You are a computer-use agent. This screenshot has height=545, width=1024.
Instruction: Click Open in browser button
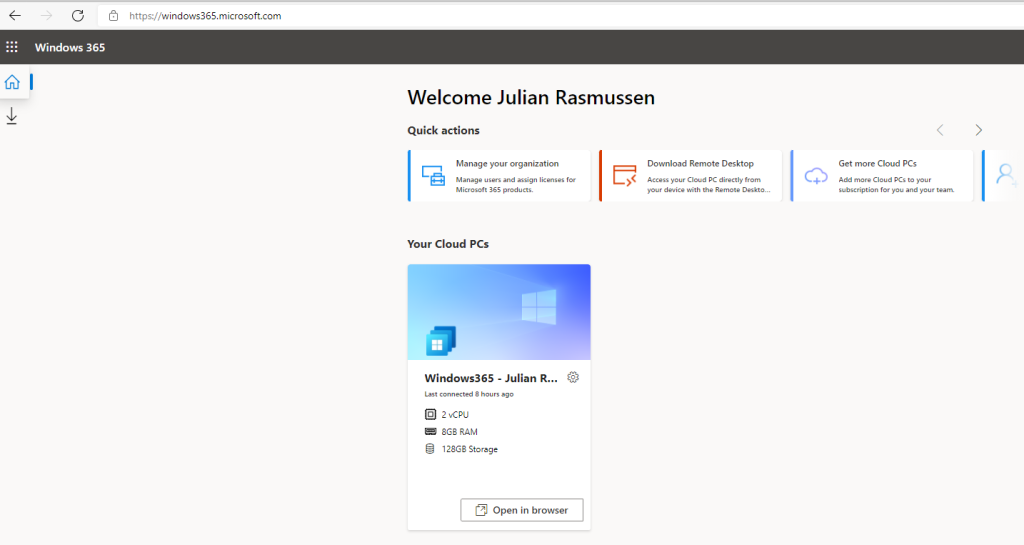click(x=522, y=510)
